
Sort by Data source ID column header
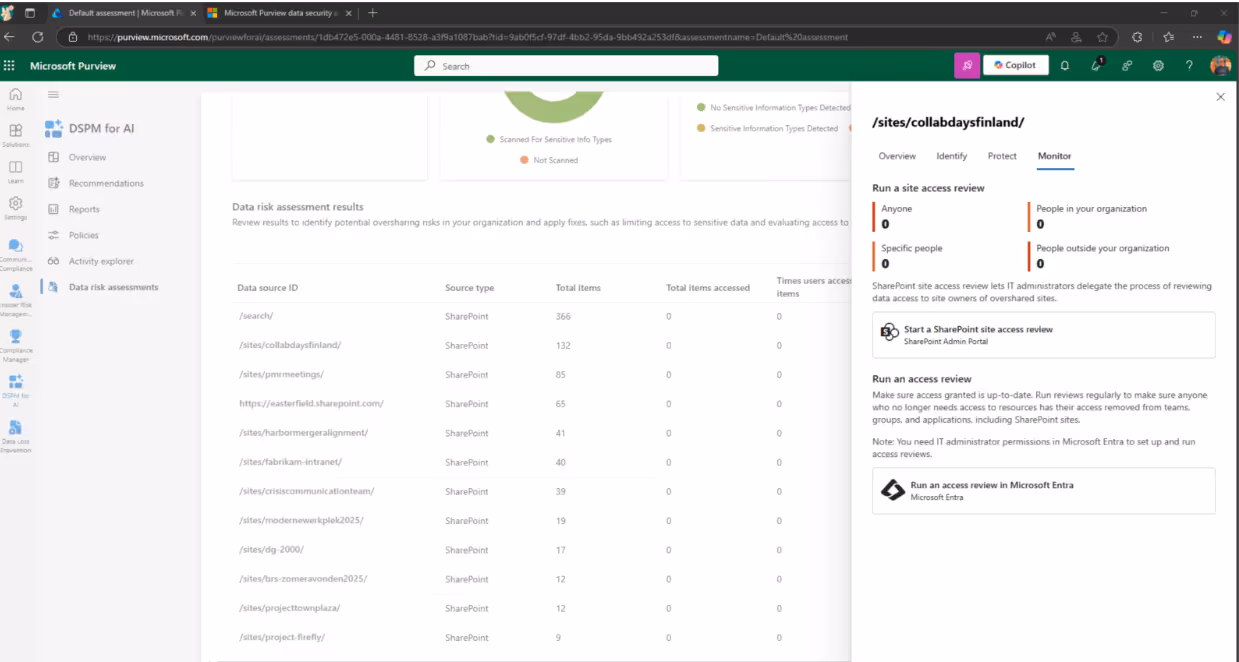point(267,288)
